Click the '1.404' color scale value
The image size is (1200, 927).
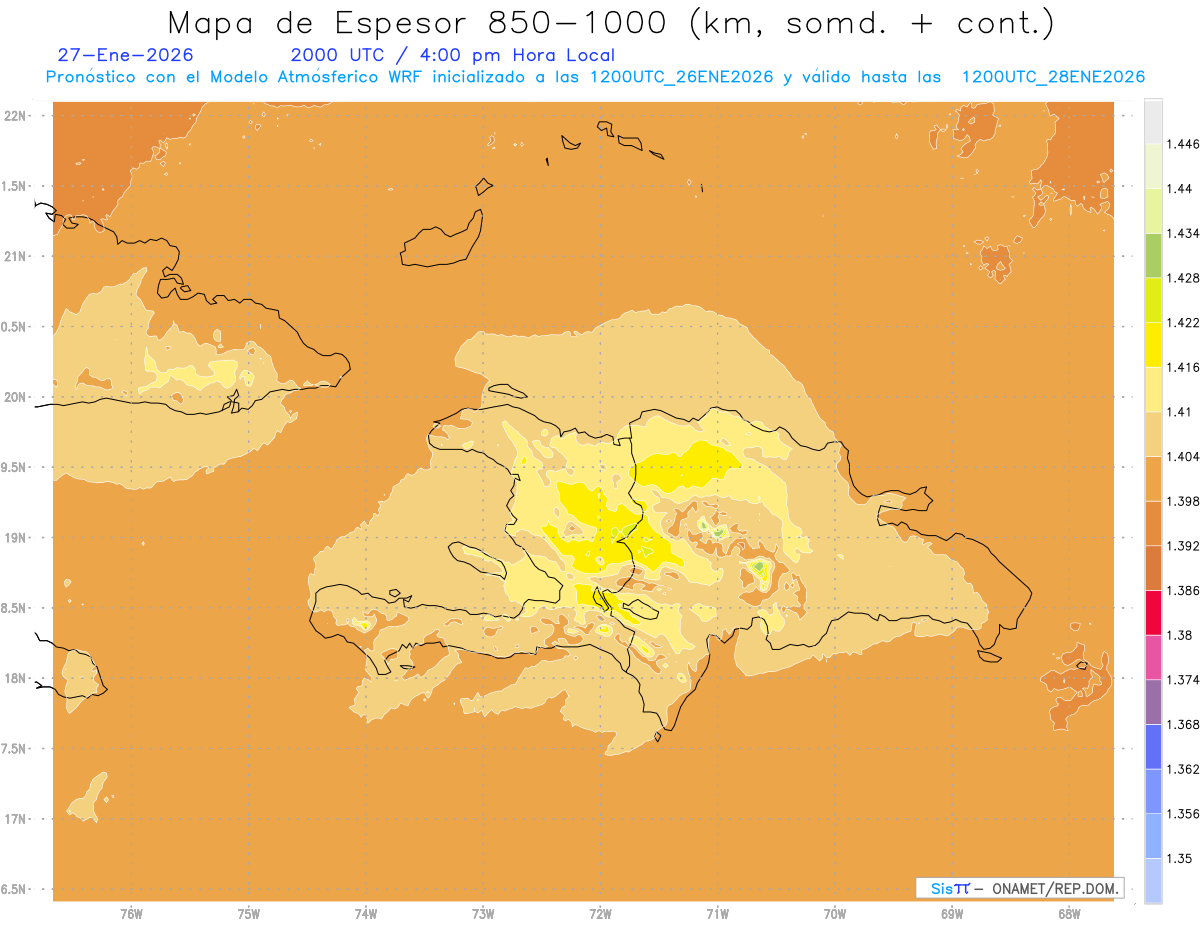coord(1185,456)
